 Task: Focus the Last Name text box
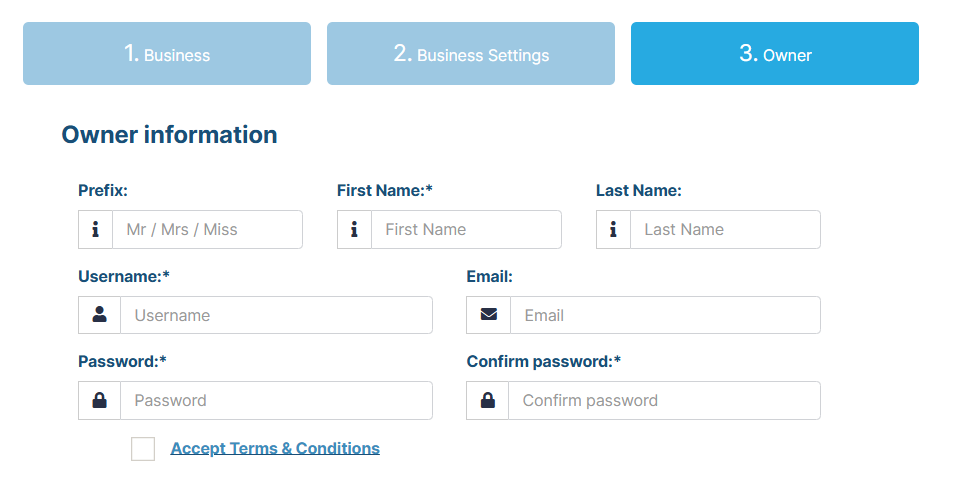[725, 230]
